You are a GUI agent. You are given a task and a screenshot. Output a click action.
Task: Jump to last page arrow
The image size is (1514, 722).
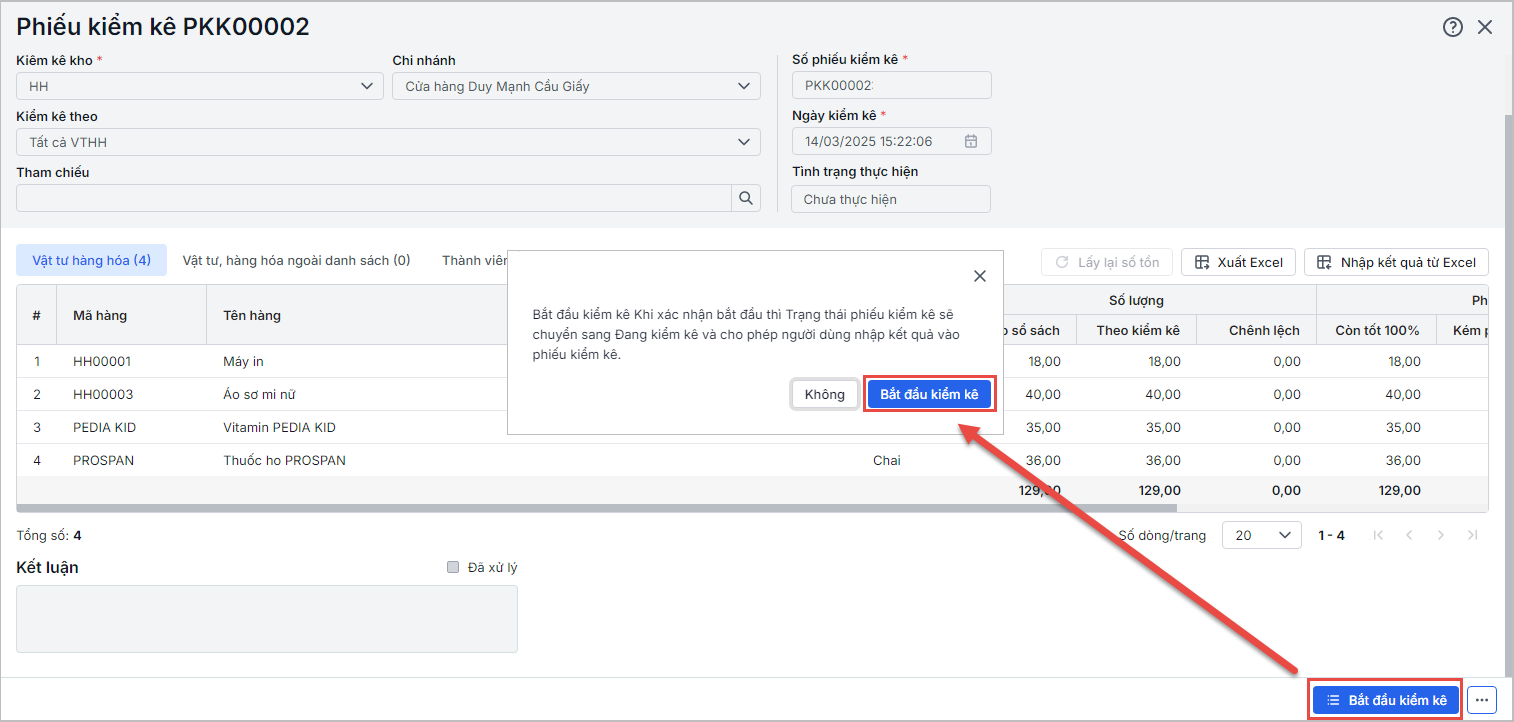[1472, 536]
